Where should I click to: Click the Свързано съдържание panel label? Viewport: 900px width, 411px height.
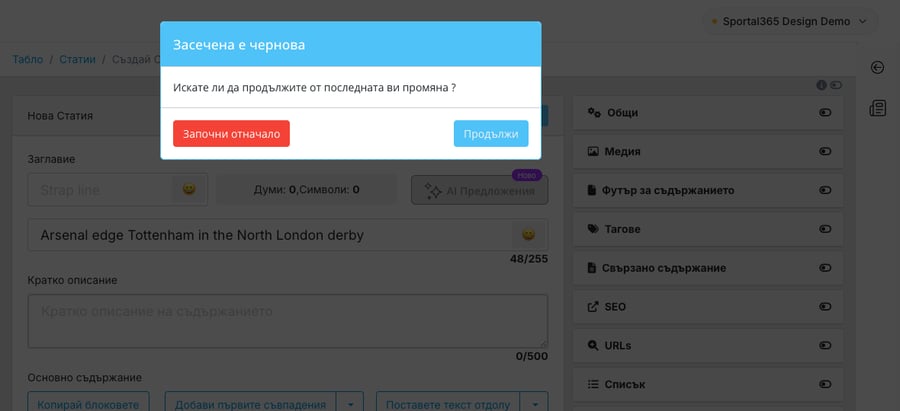click(664, 268)
